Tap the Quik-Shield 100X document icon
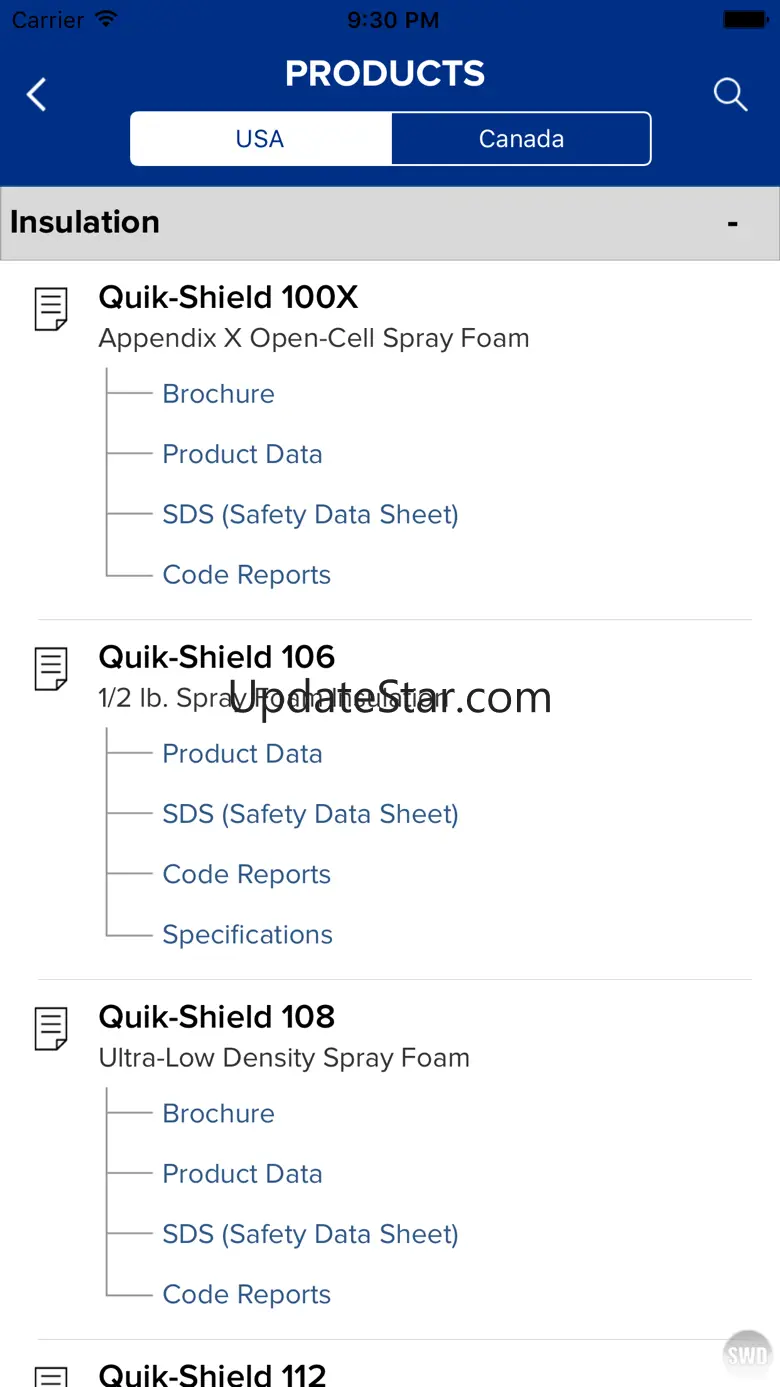This screenshot has height=1387, width=780. (51, 309)
